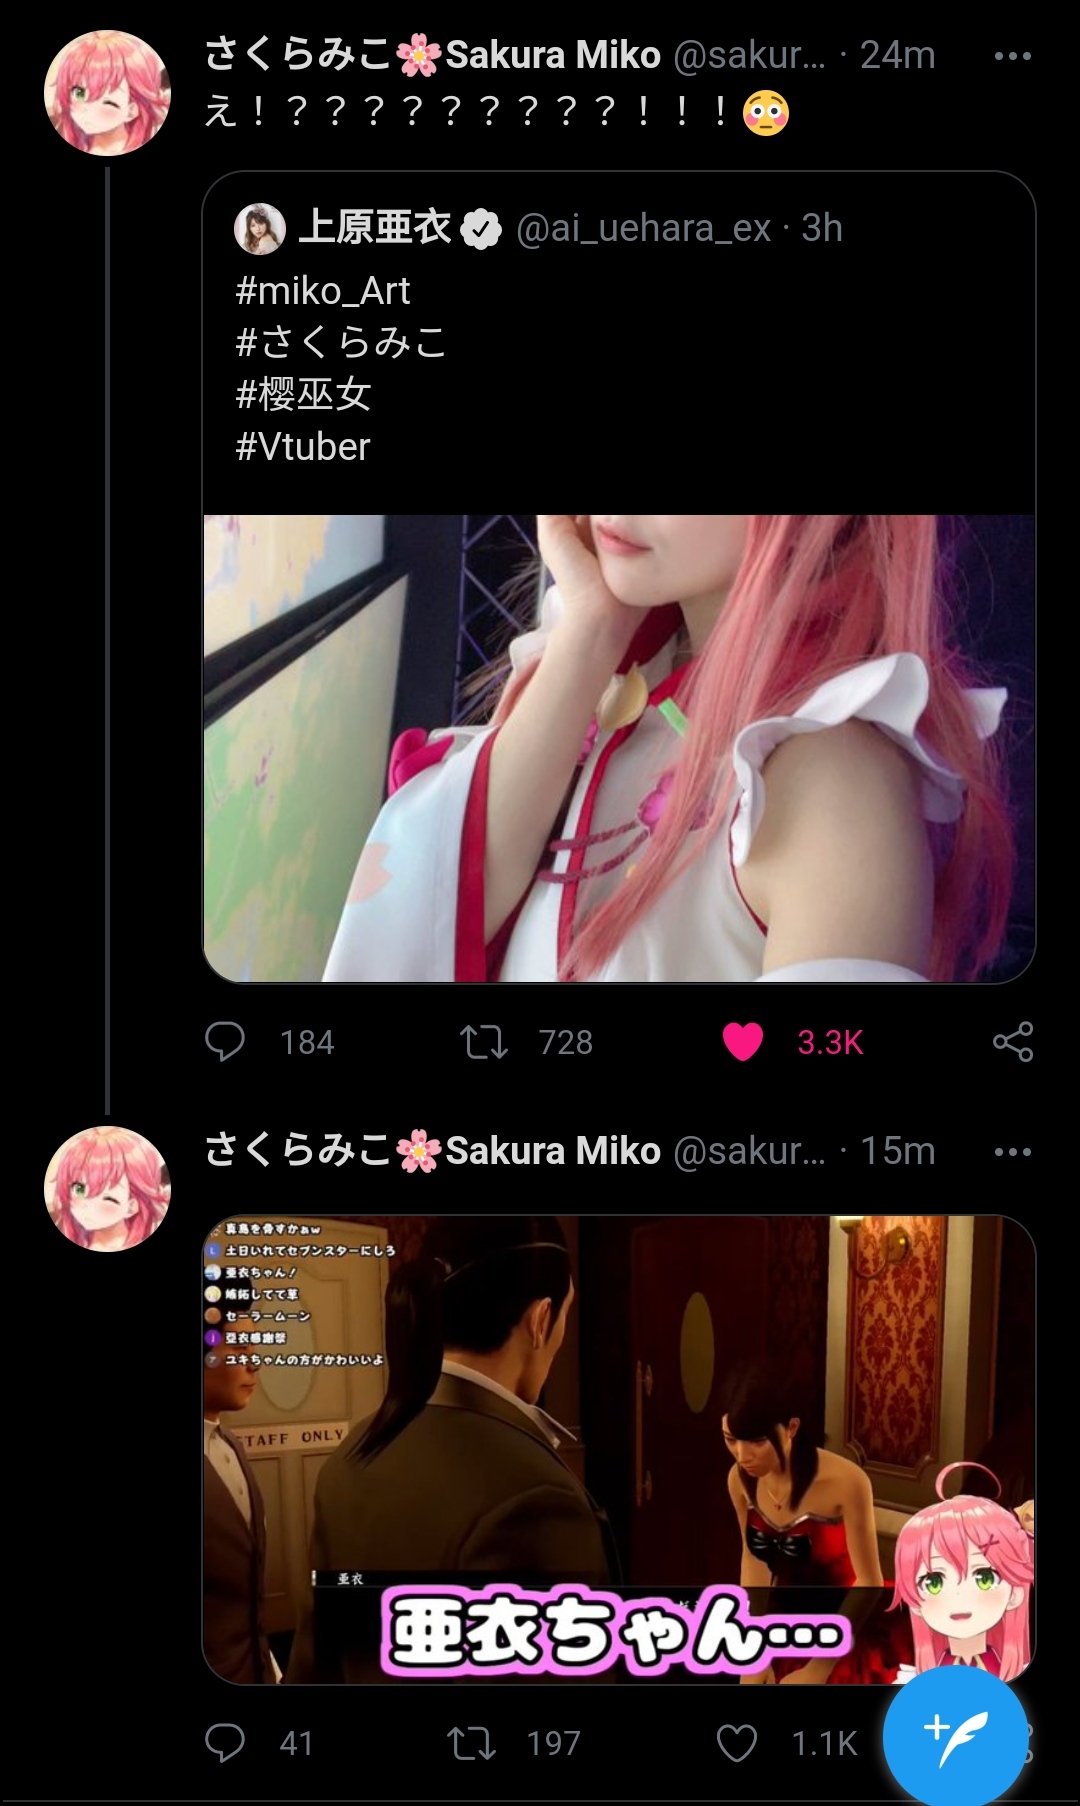1080x1806 pixels.
Task: Retweet the tweet with 728 retweets
Action: click(x=484, y=1042)
